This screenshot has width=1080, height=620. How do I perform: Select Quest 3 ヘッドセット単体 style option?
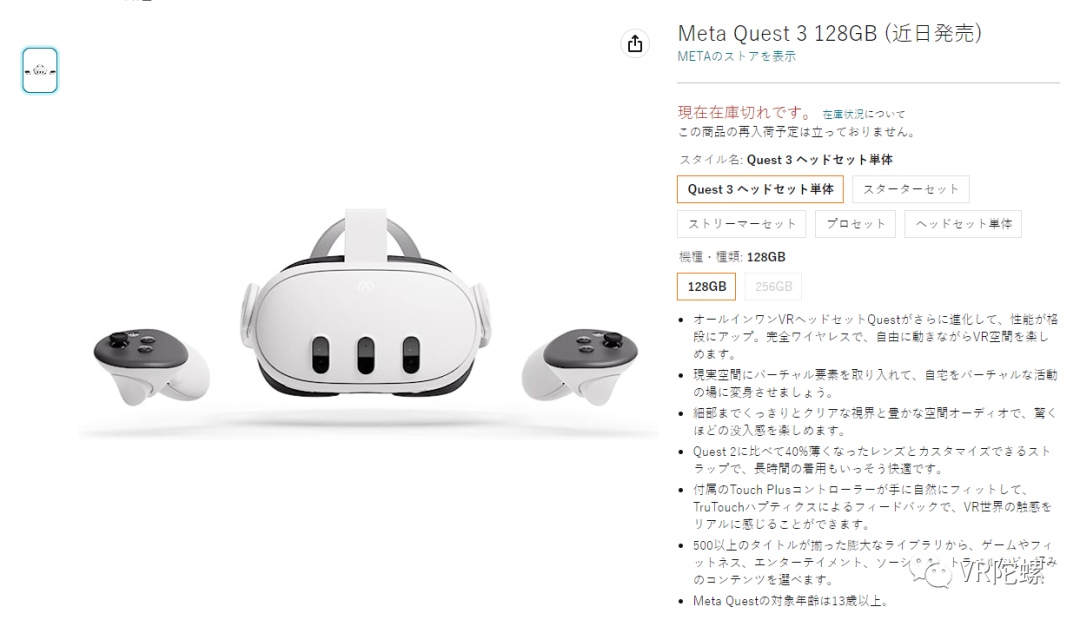tap(760, 189)
